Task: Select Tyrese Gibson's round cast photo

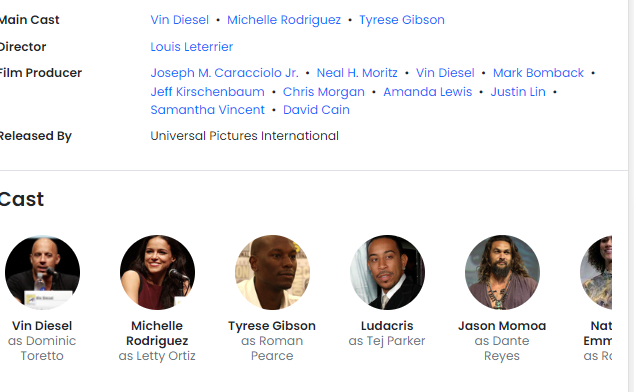Action: (272, 272)
